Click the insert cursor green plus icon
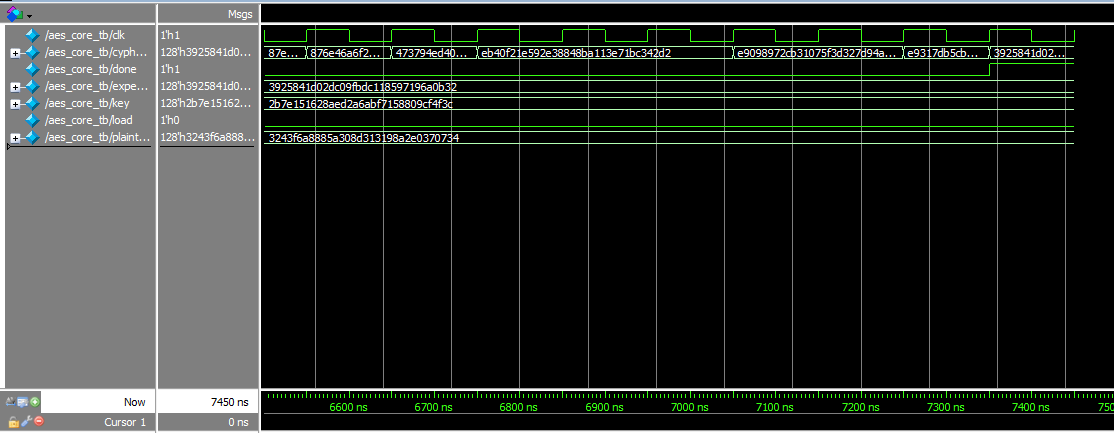 pos(35,402)
